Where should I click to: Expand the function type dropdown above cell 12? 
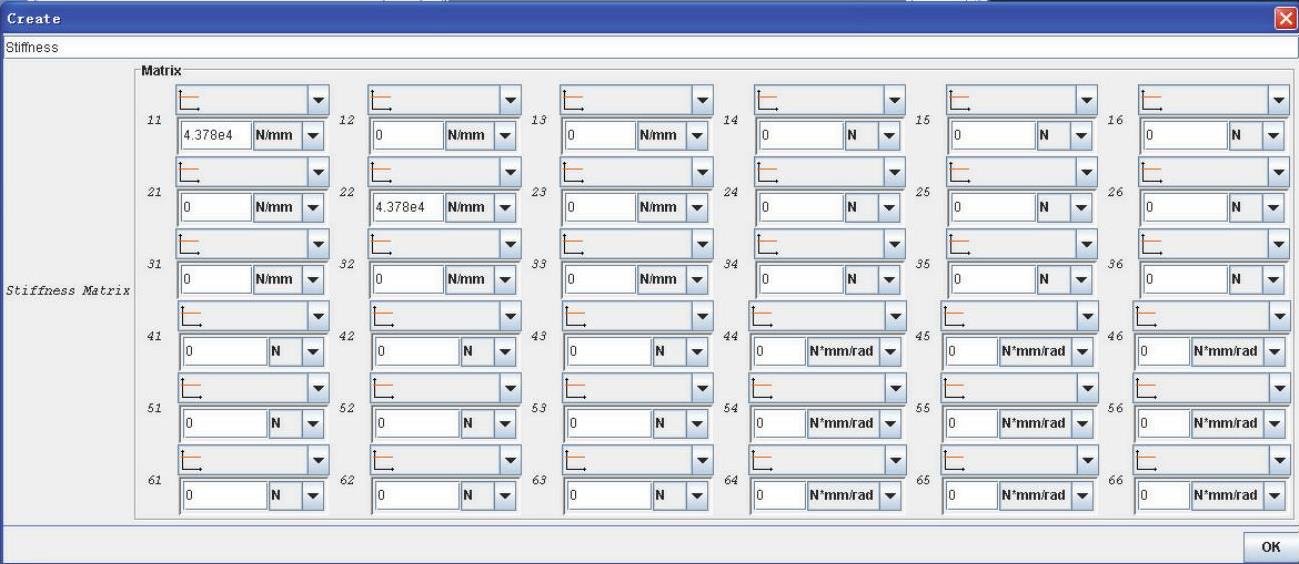(511, 99)
